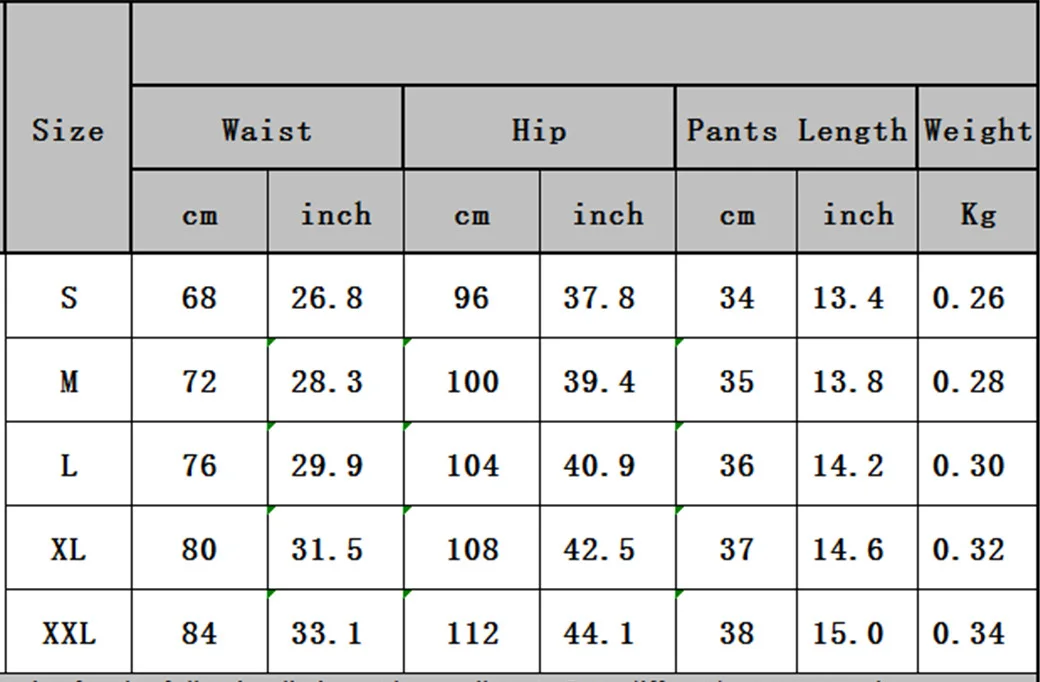Select size S row label cell
The width and height of the screenshot is (1040, 682).
pyautogui.click(x=68, y=296)
